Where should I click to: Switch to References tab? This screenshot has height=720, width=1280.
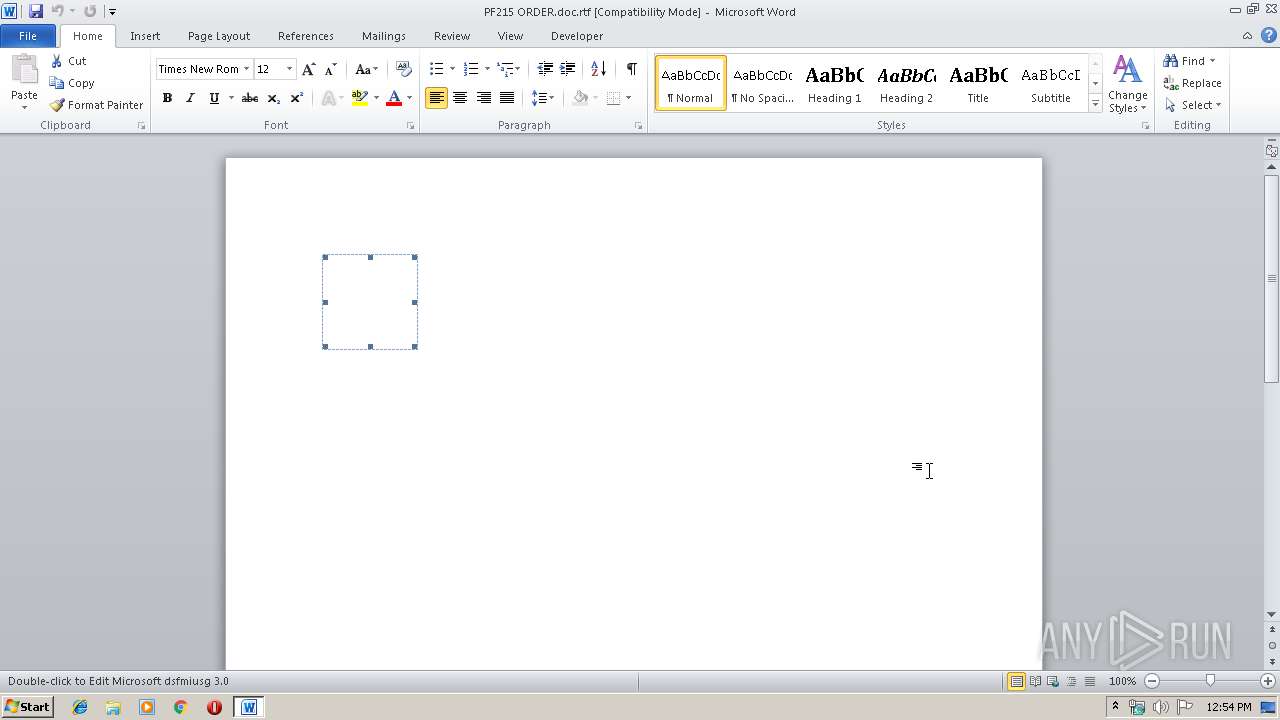(306, 36)
